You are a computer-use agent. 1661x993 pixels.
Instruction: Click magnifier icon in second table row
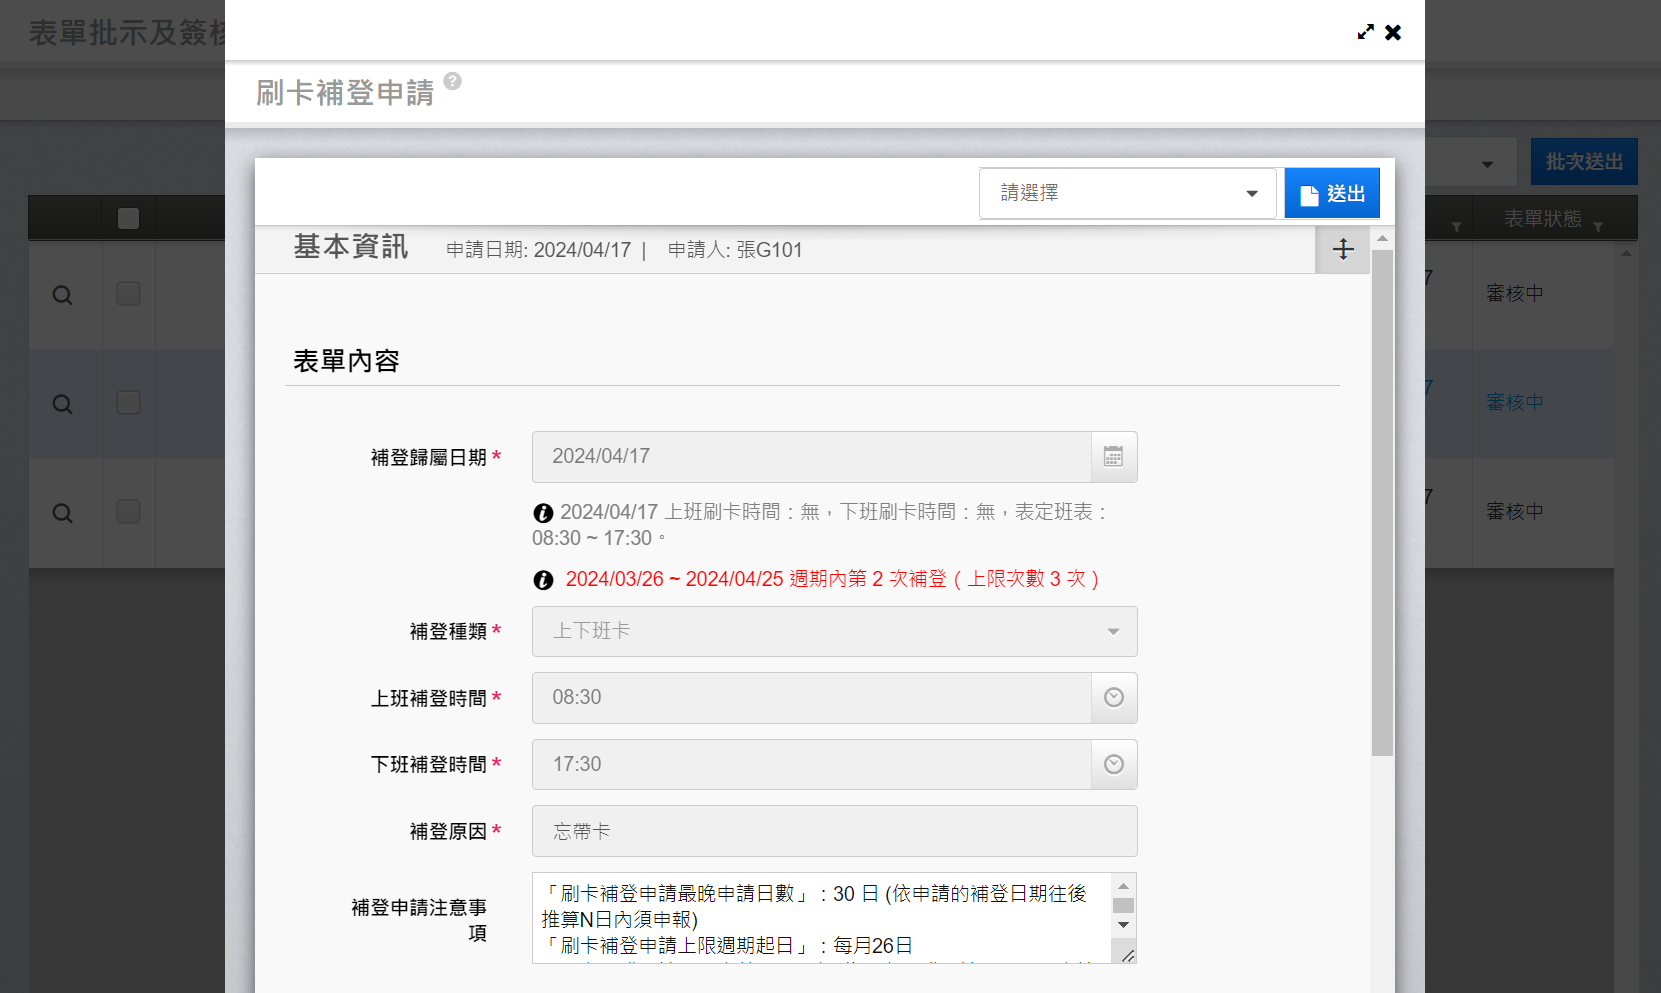tap(63, 405)
